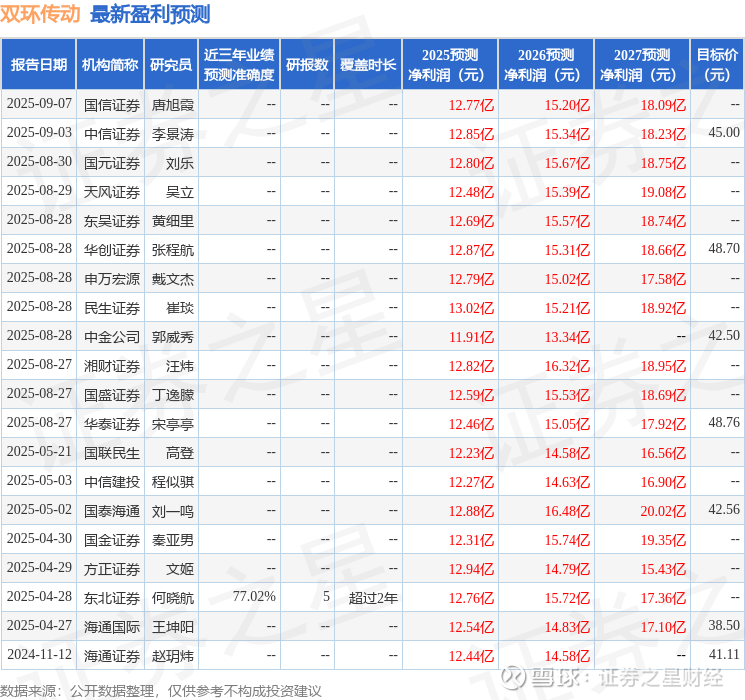Click the 近三年业绩预测准确度 column header
This screenshot has width=745, height=700.
pos(239,65)
